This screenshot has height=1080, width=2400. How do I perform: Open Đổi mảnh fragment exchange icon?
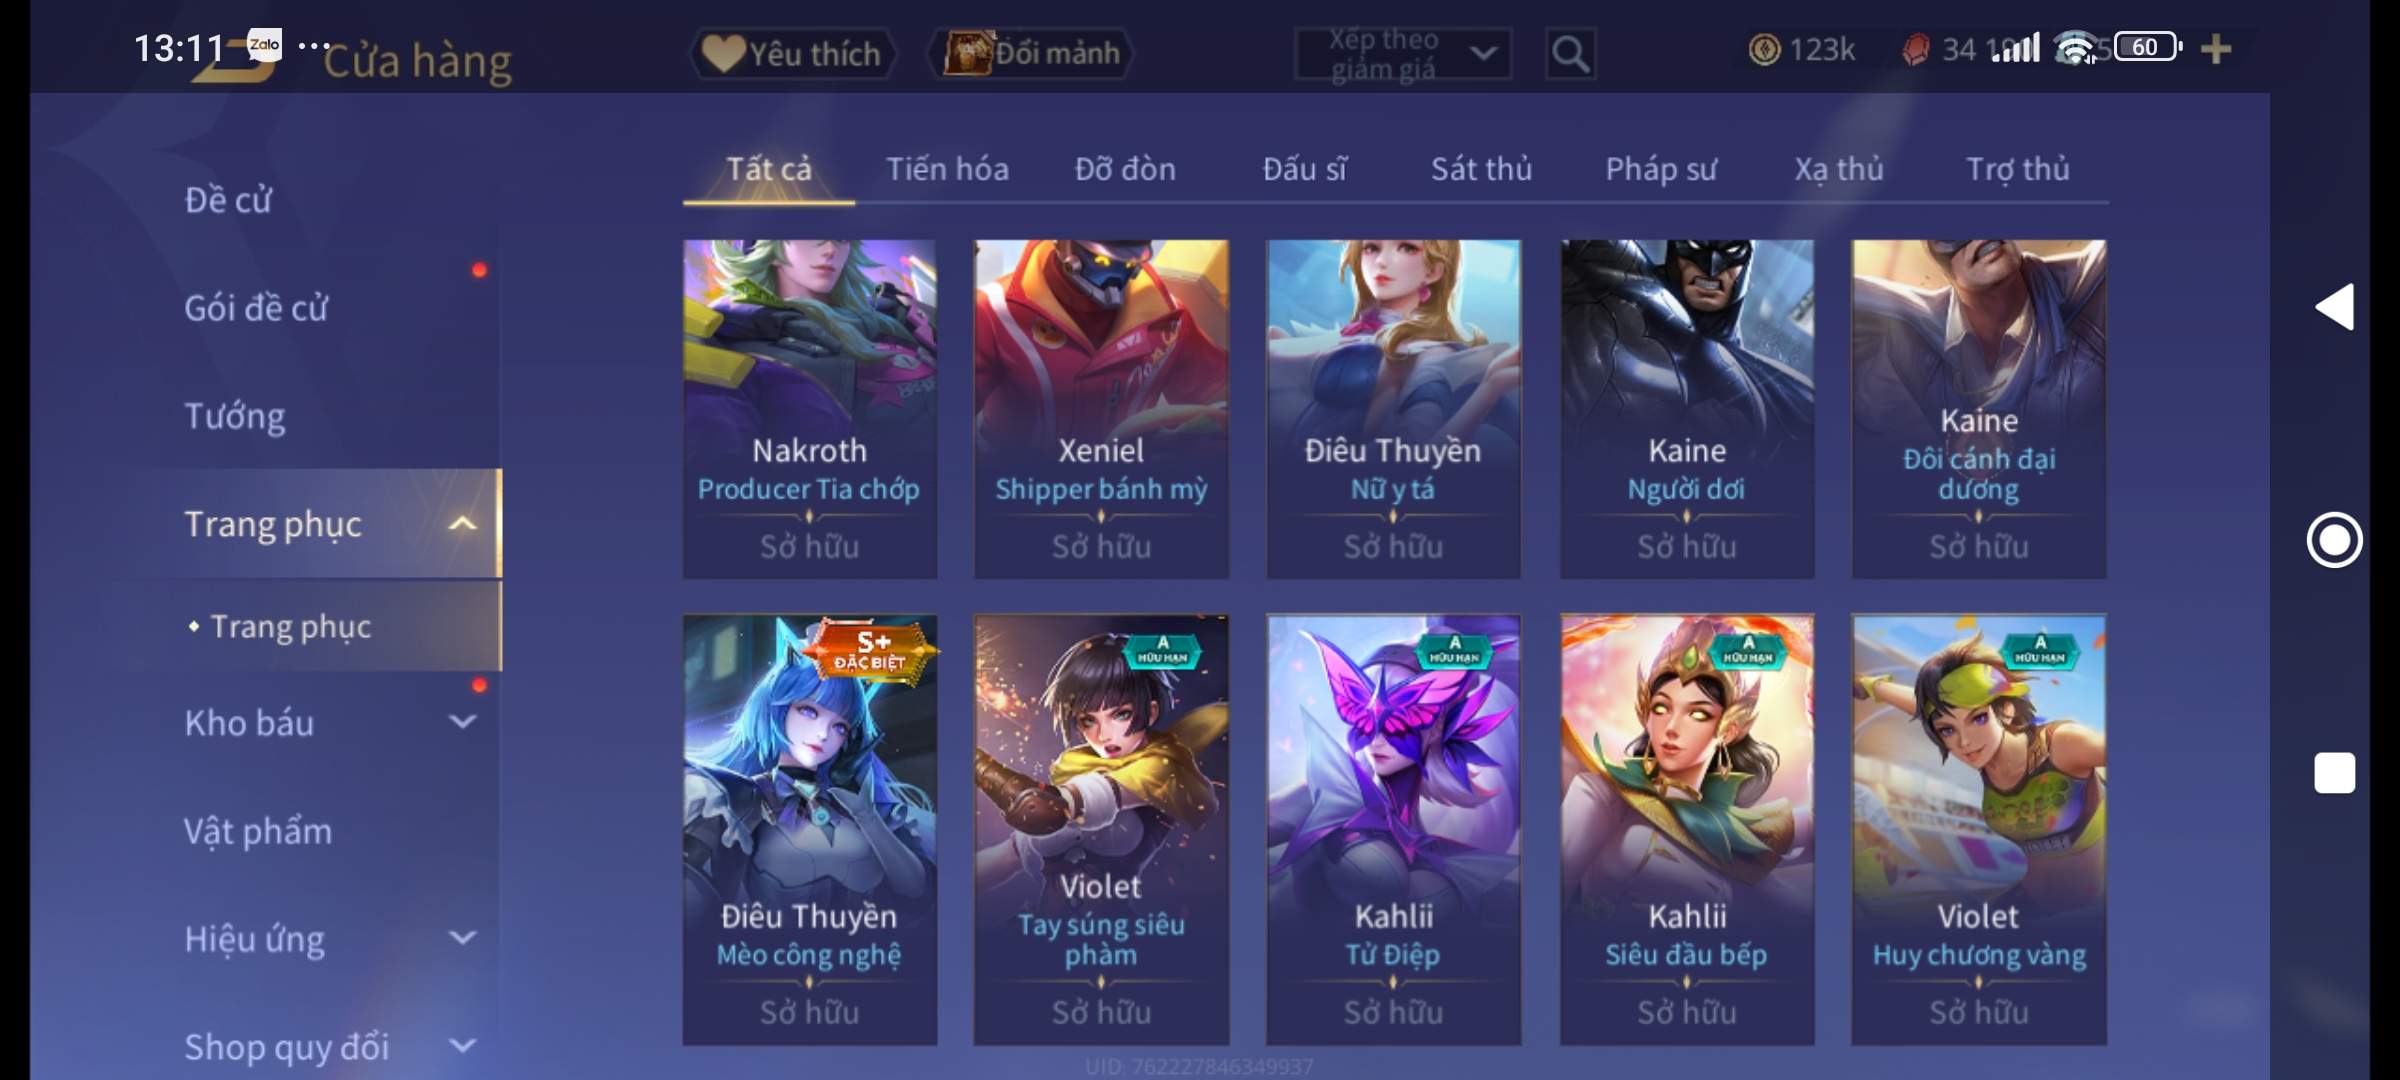pos(968,52)
